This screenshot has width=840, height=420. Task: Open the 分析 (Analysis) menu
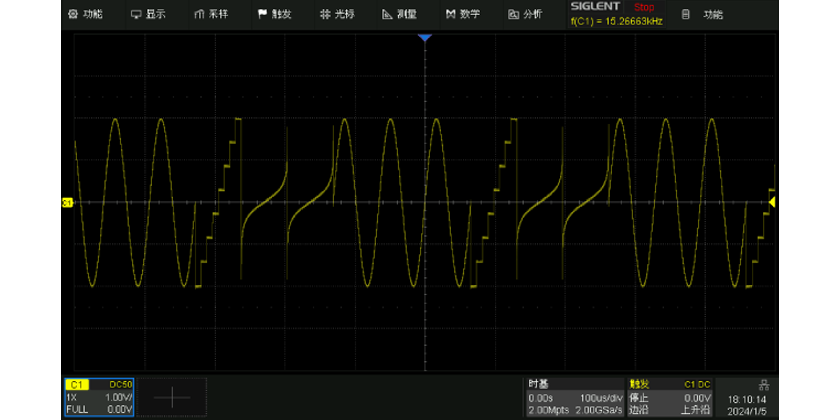pyautogui.click(x=525, y=14)
